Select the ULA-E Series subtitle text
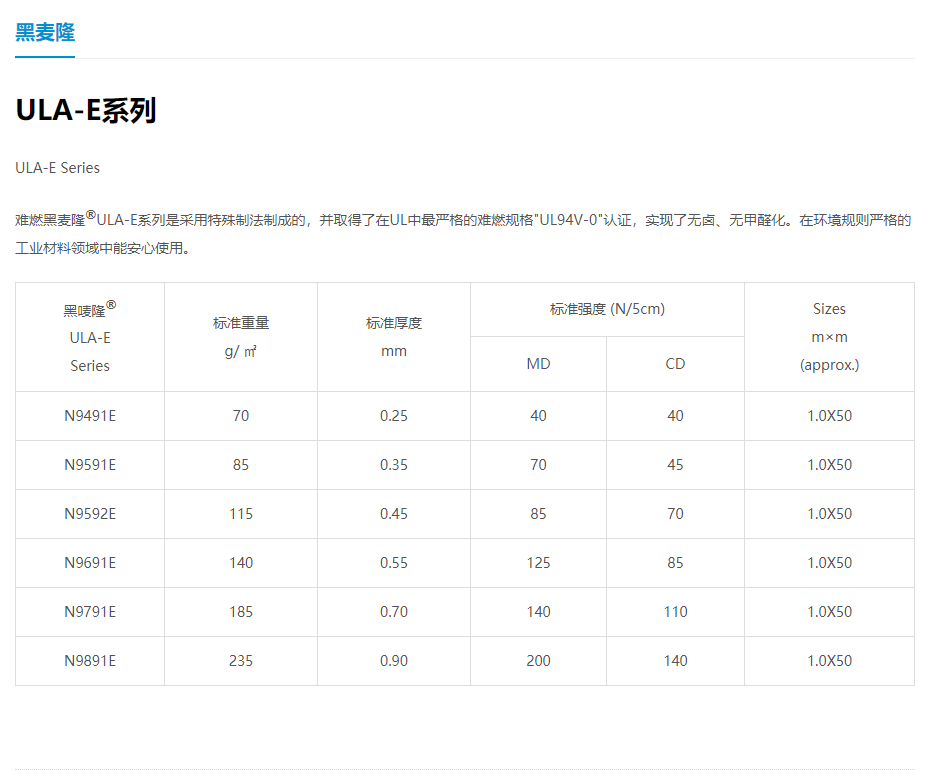926x771 pixels. pos(57,168)
